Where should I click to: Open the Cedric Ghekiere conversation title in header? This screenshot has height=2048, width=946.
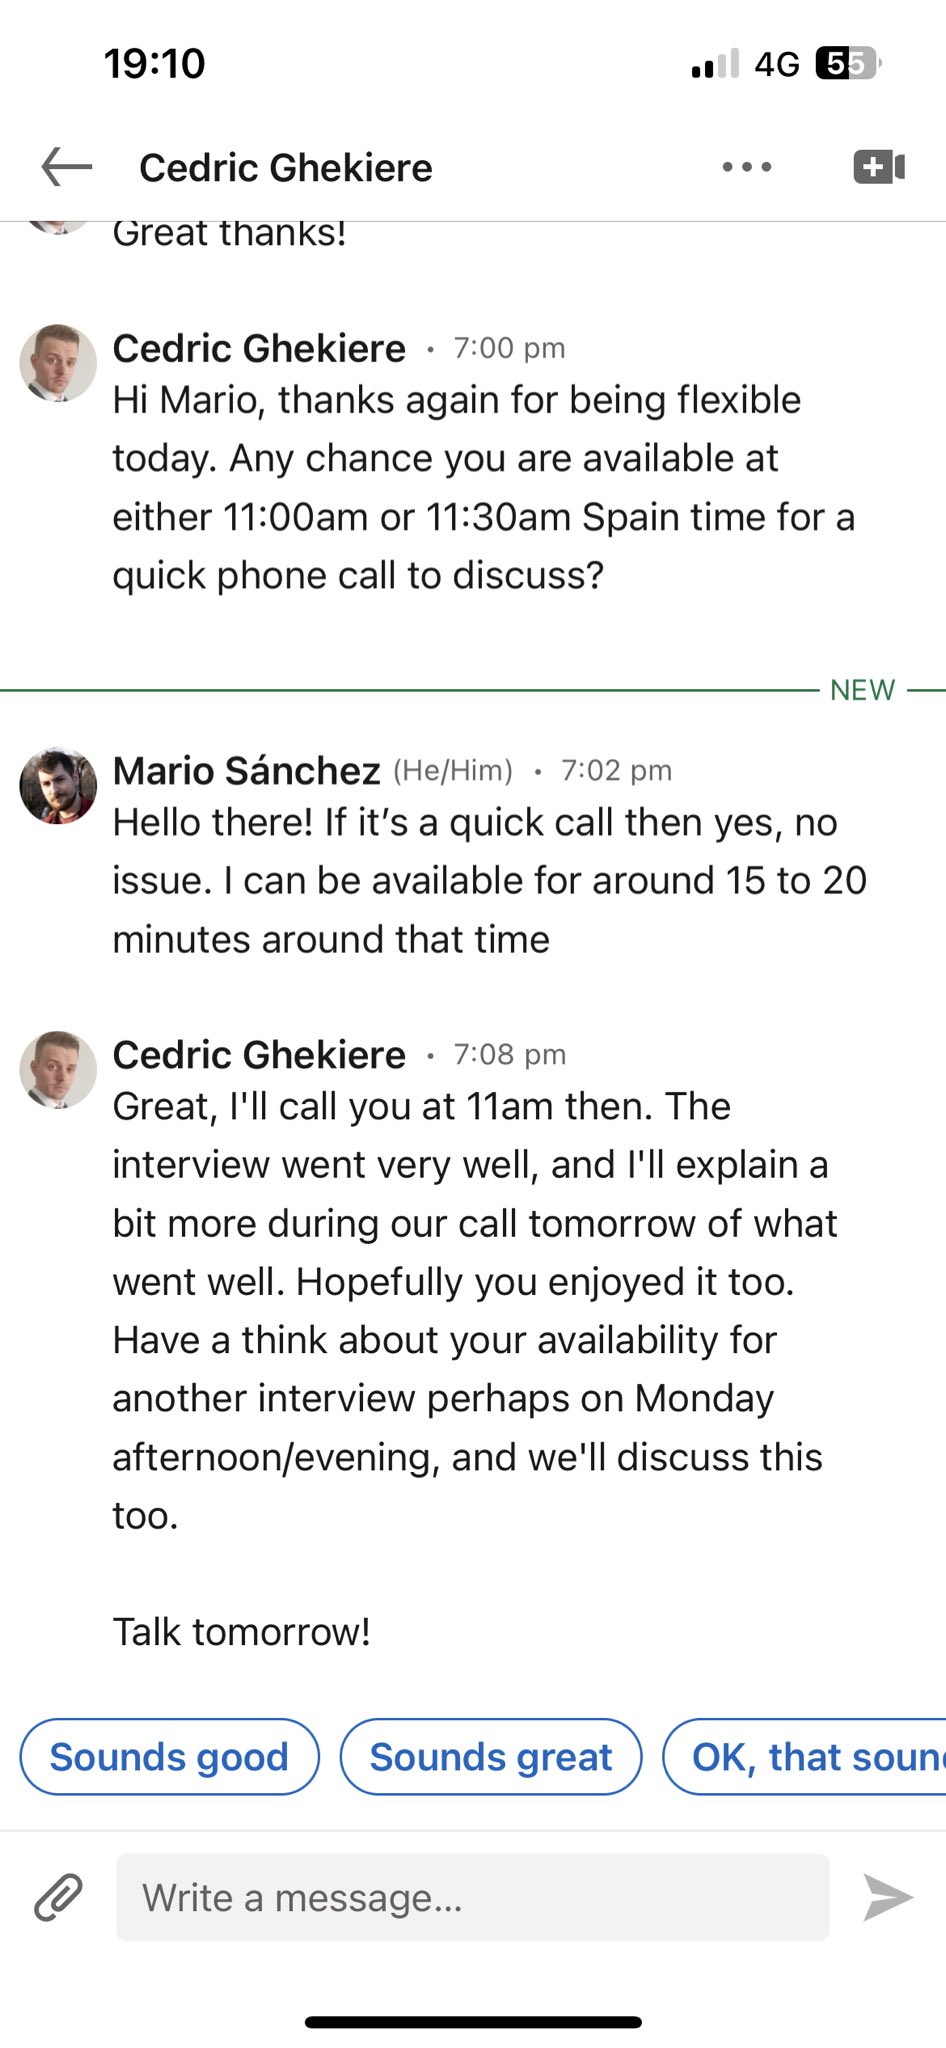click(286, 168)
